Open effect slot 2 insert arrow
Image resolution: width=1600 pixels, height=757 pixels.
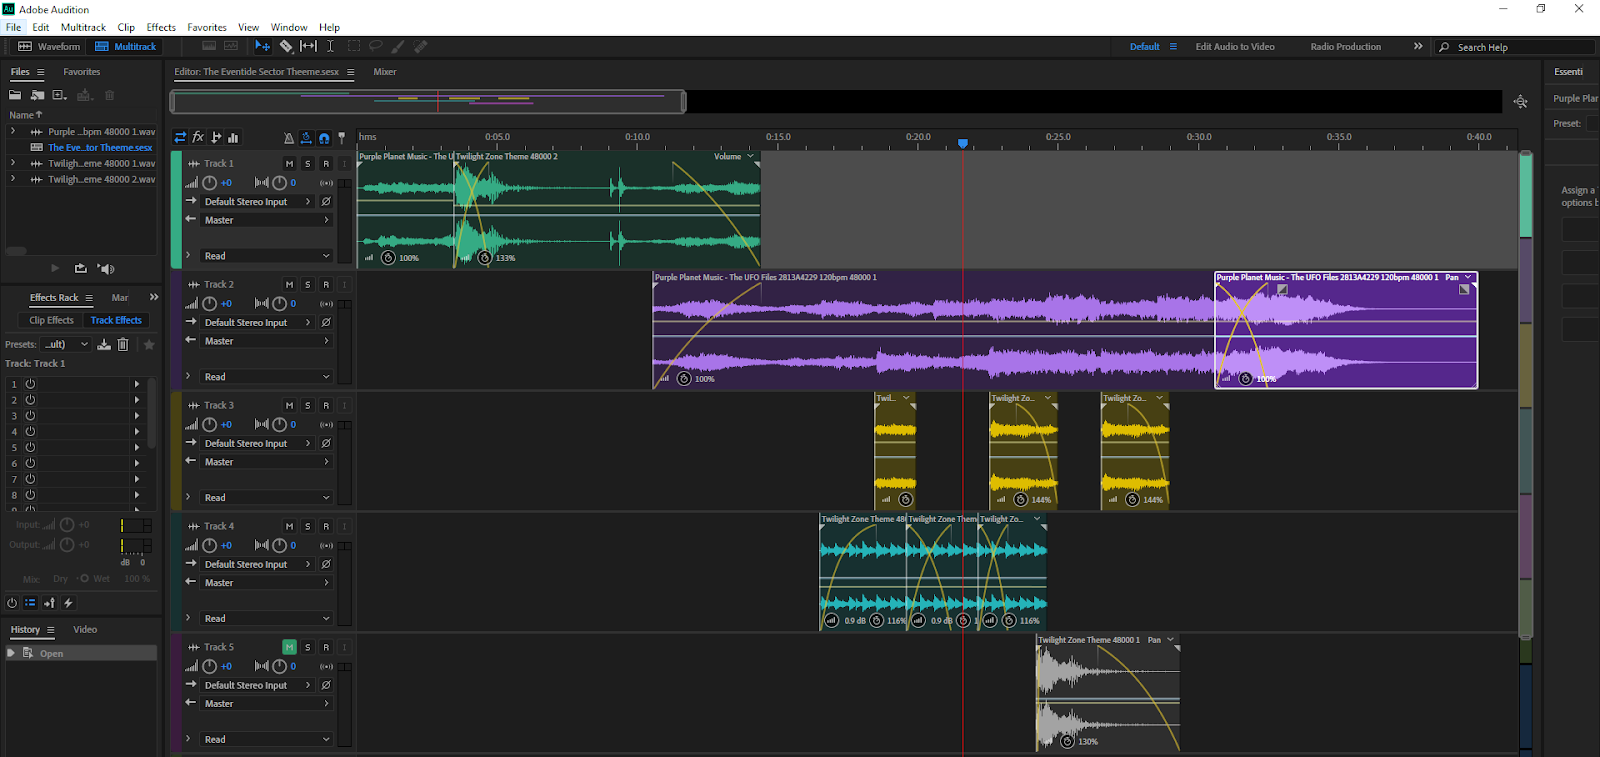coord(137,400)
